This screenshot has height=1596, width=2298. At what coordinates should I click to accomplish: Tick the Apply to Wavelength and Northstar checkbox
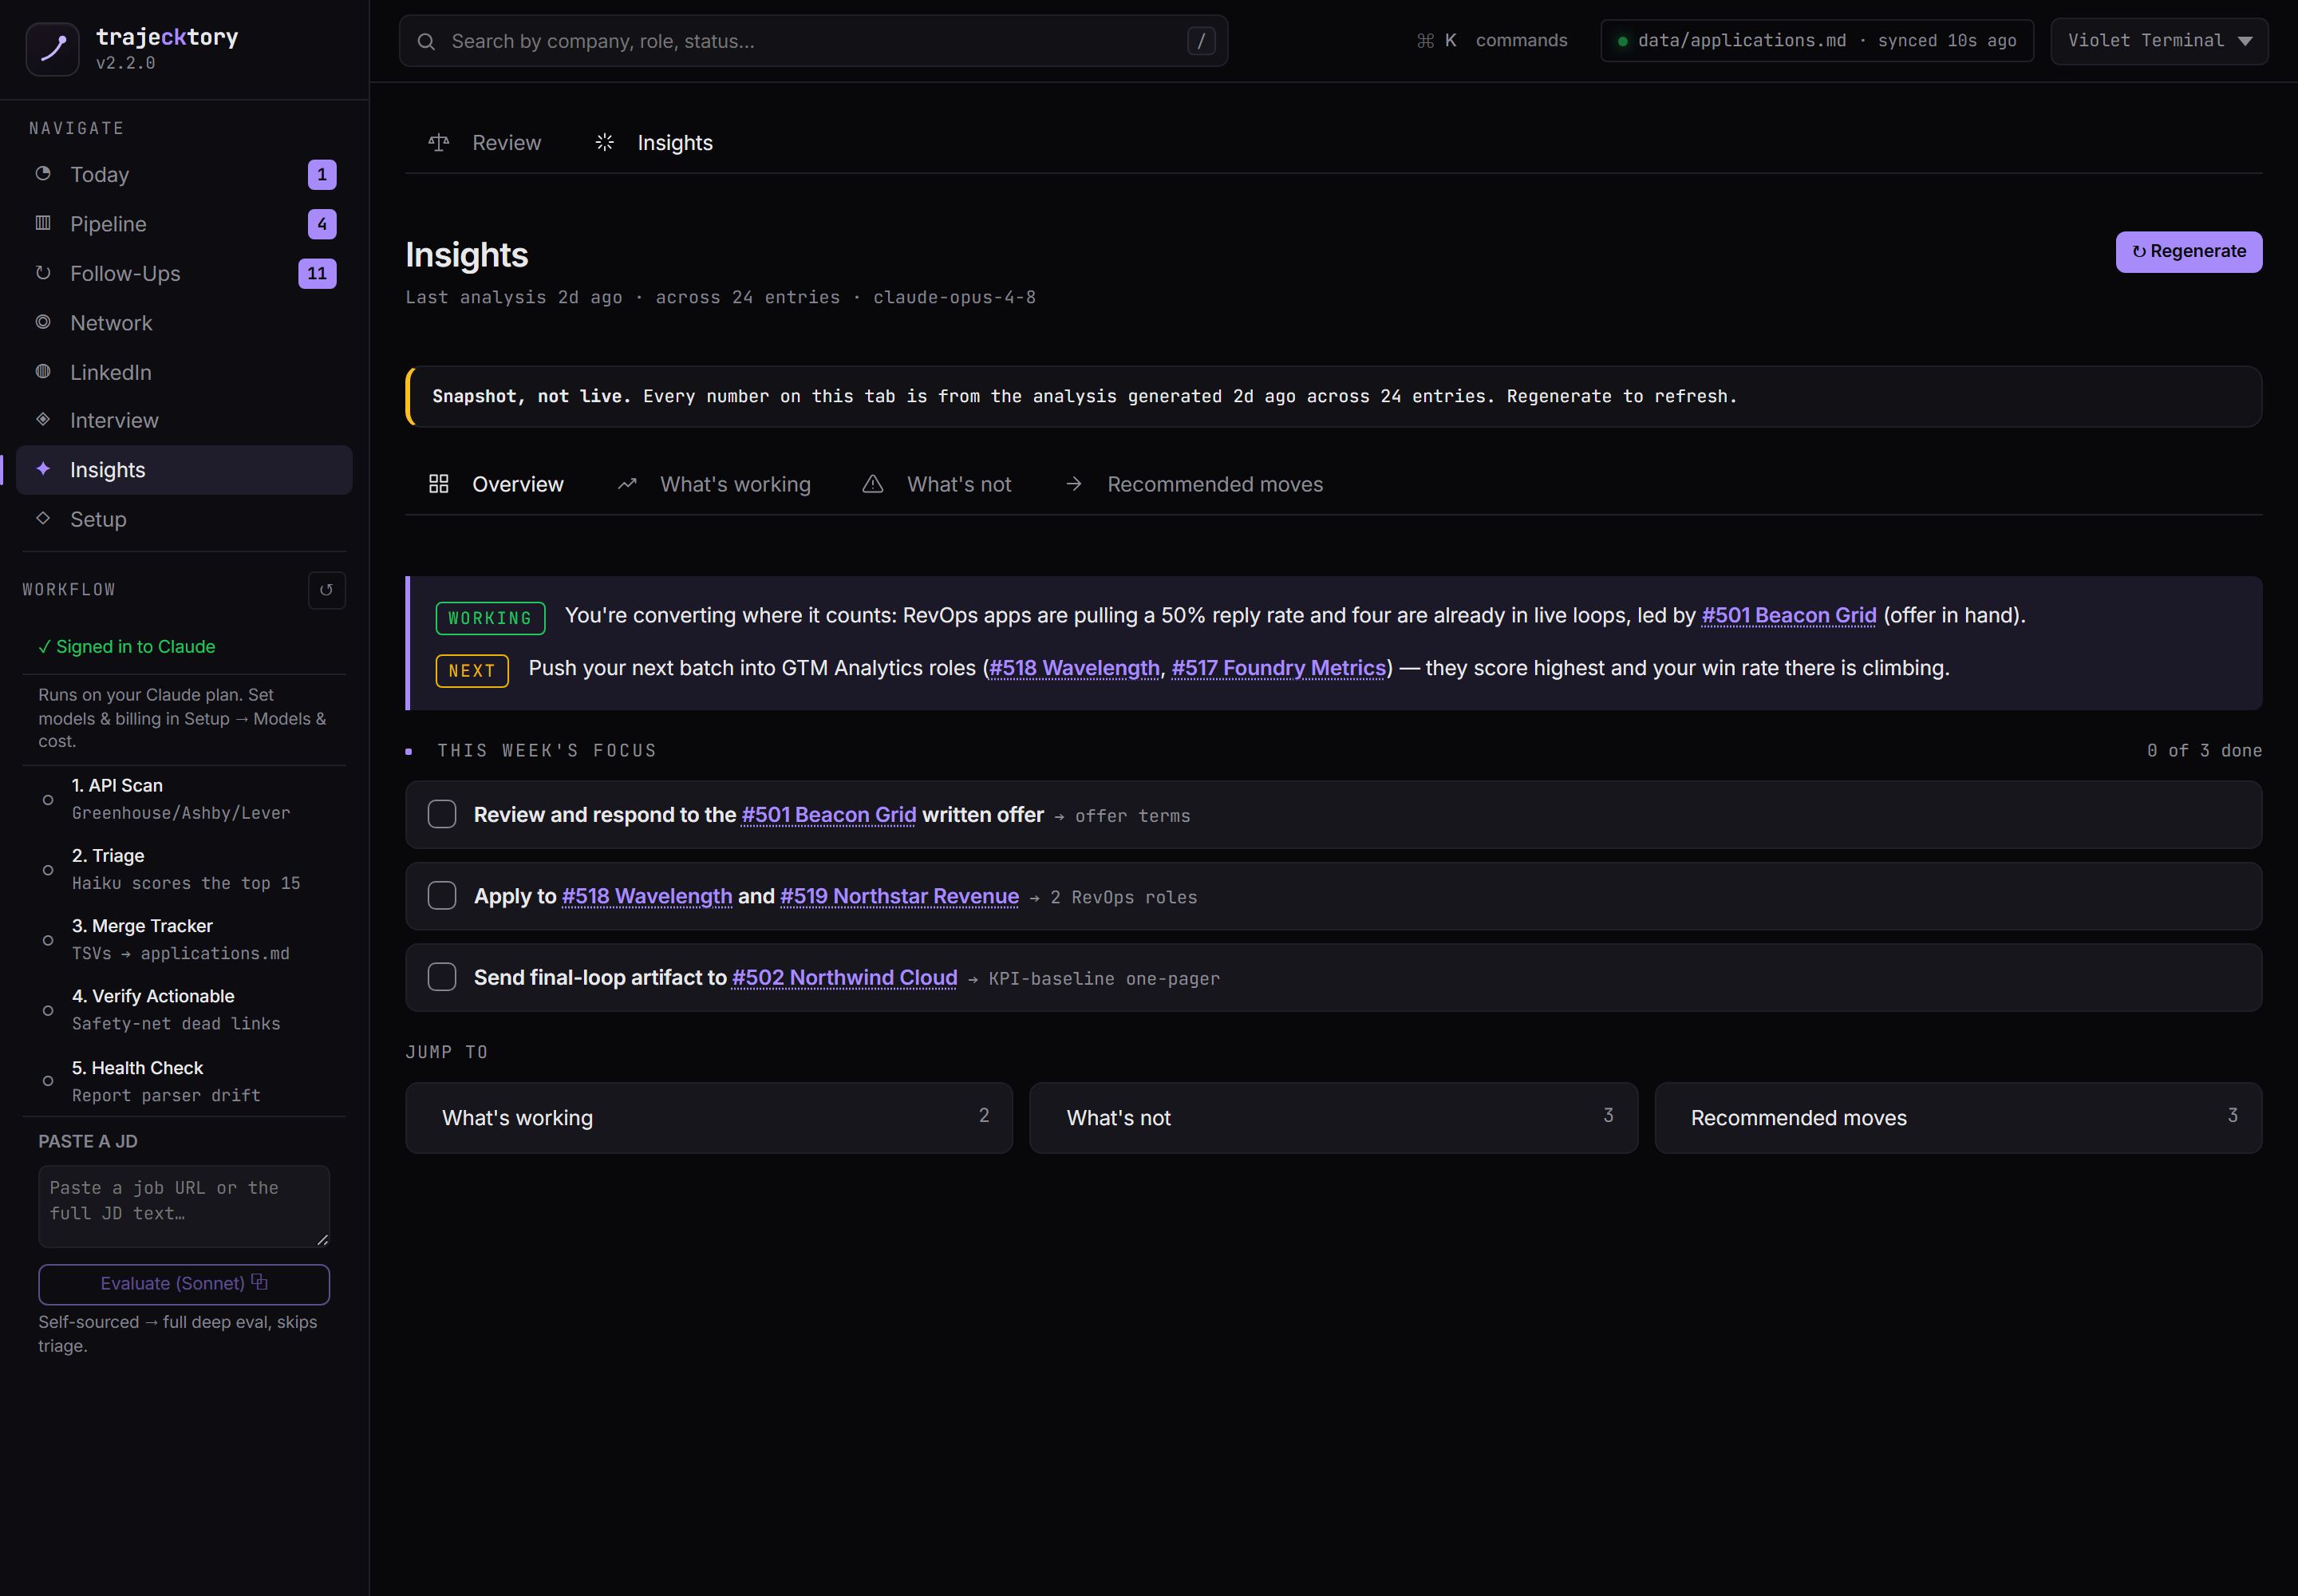point(442,895)
